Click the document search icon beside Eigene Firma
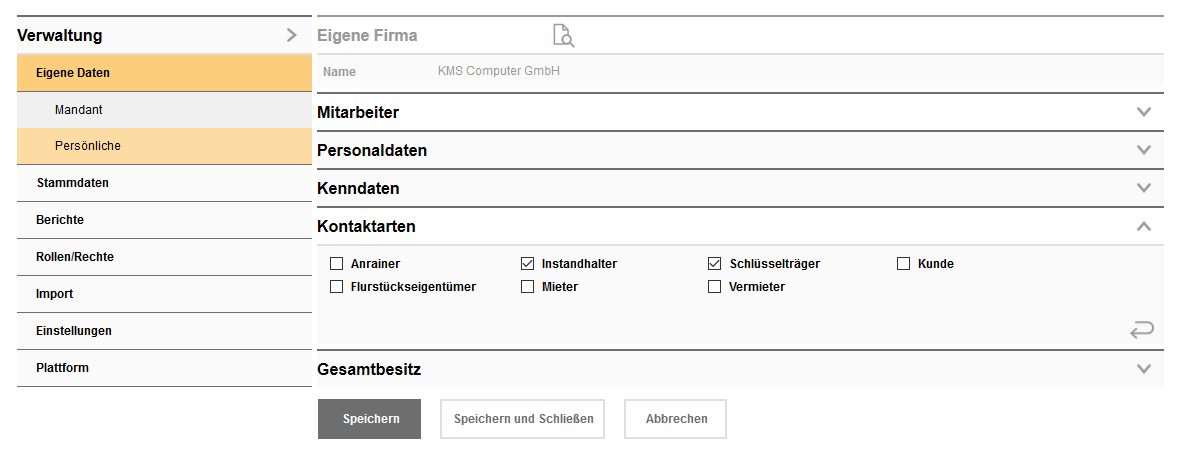This screenshot has height=450, width=1181. [x=564, y=36]
